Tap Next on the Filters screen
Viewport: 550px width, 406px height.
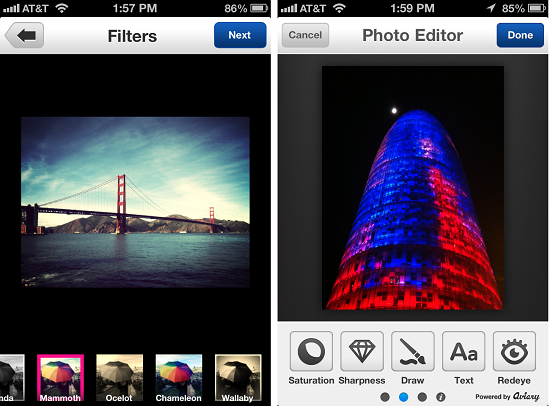[x=240, y=35]
